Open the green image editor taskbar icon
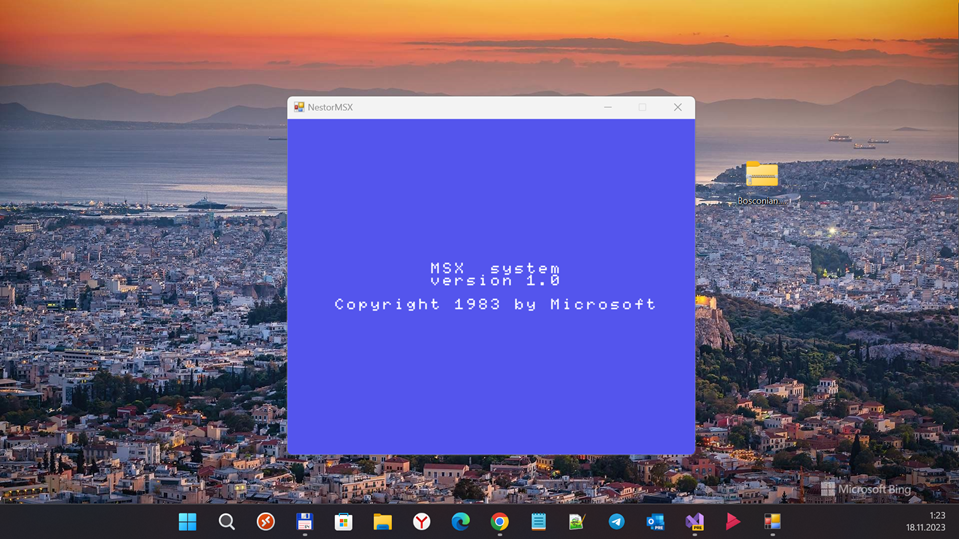Viewport: 959px width, 539px height. pos(577,521)
